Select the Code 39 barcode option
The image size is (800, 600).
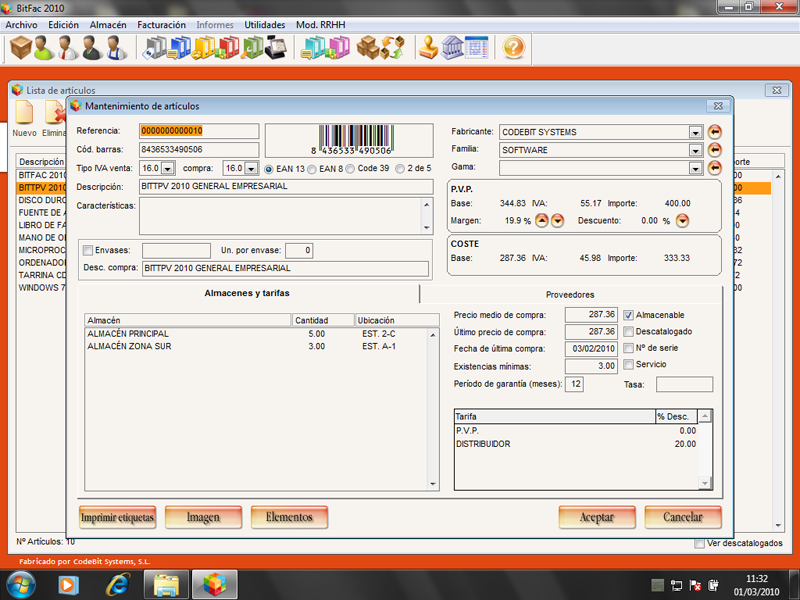point(350,169)
